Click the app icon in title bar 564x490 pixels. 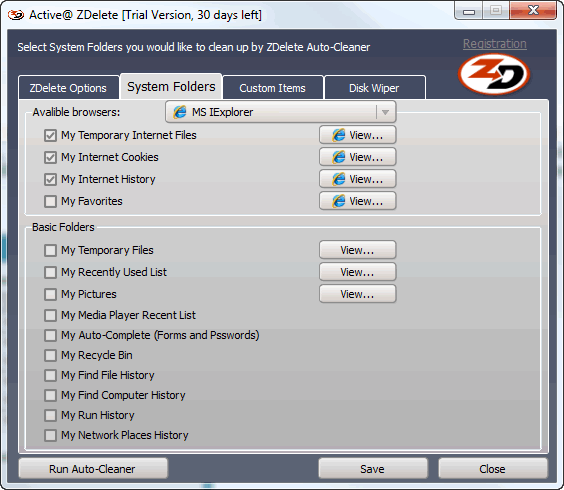(x=16, y=15)
